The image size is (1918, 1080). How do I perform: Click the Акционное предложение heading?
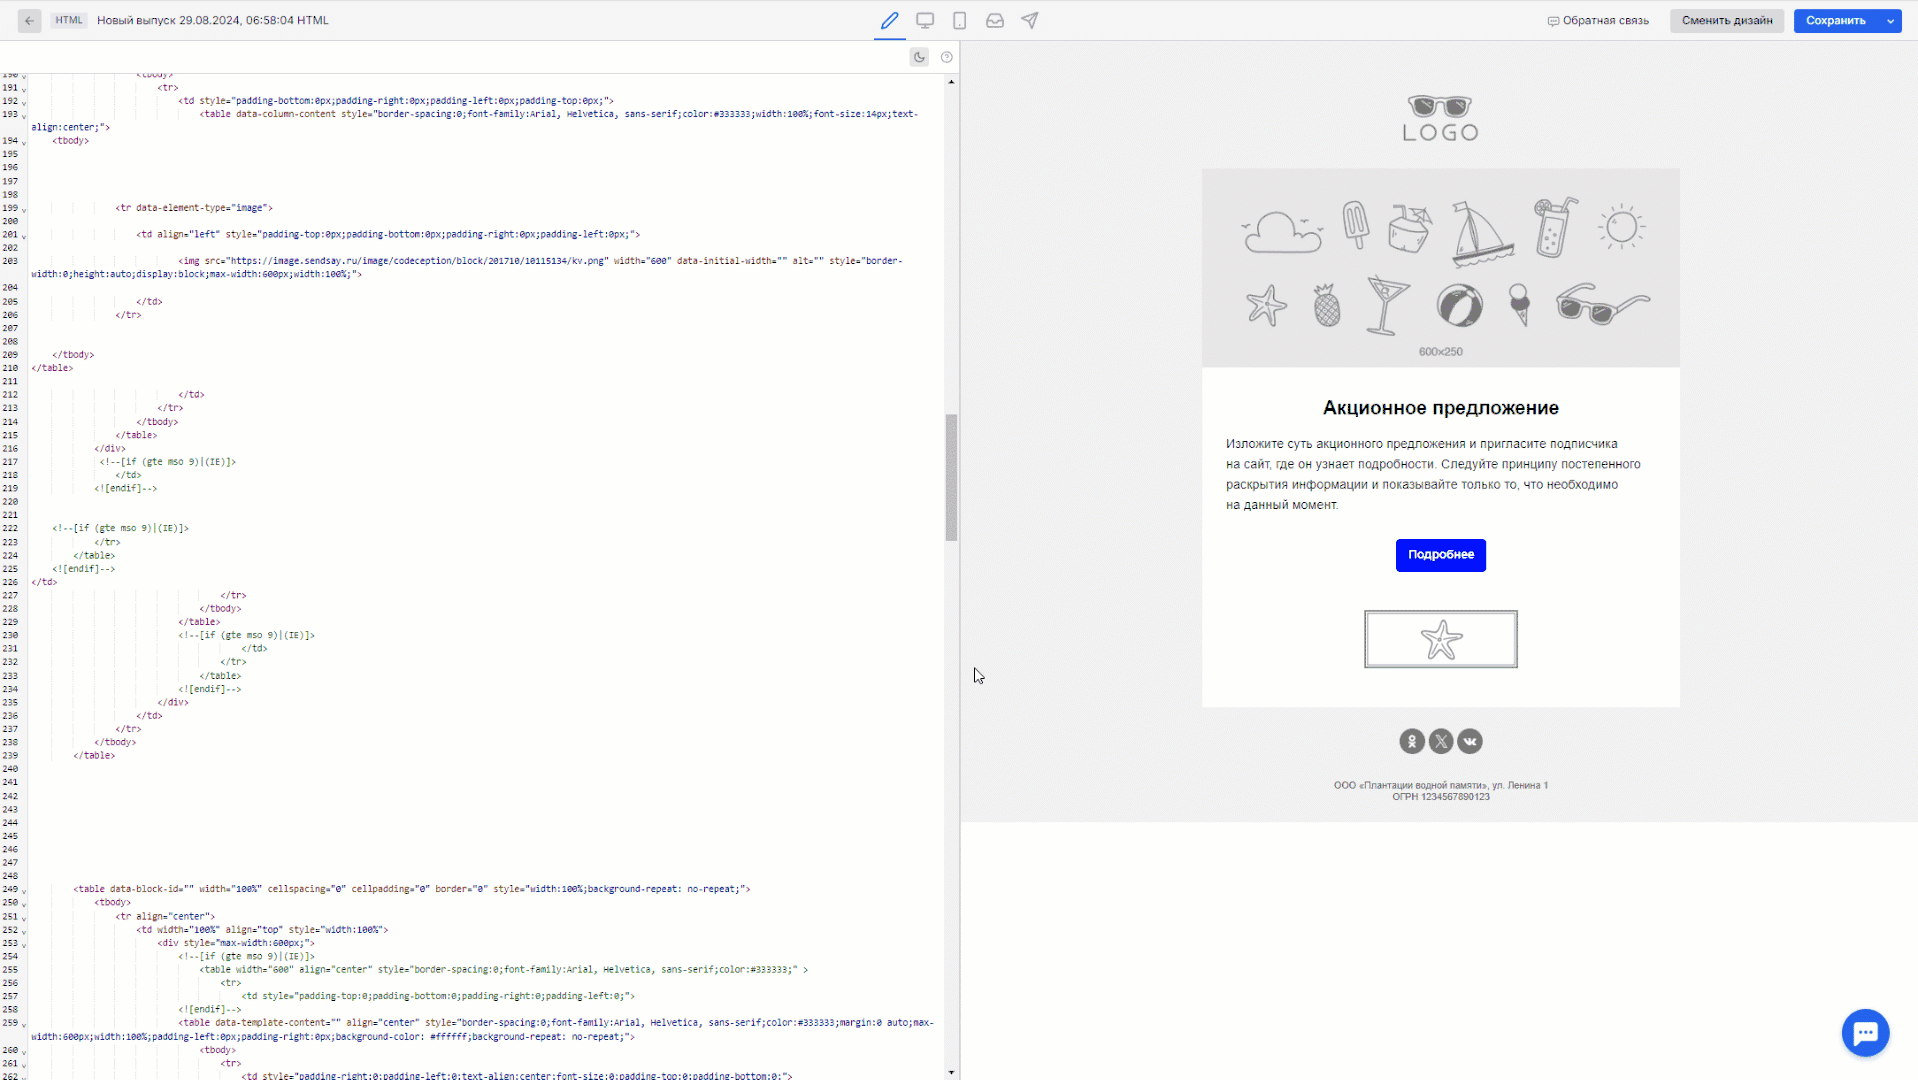[x=1440, y=408]
